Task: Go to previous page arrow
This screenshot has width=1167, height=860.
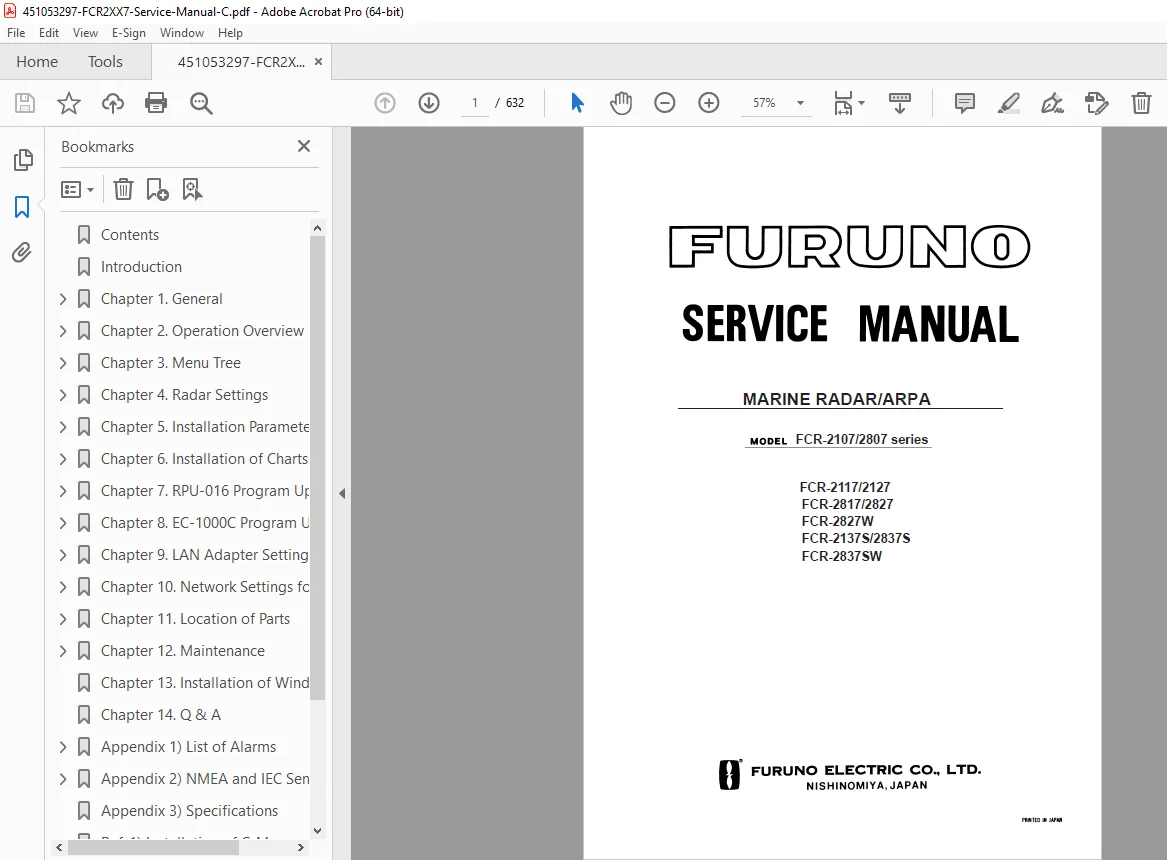Action: click(385, 103)
